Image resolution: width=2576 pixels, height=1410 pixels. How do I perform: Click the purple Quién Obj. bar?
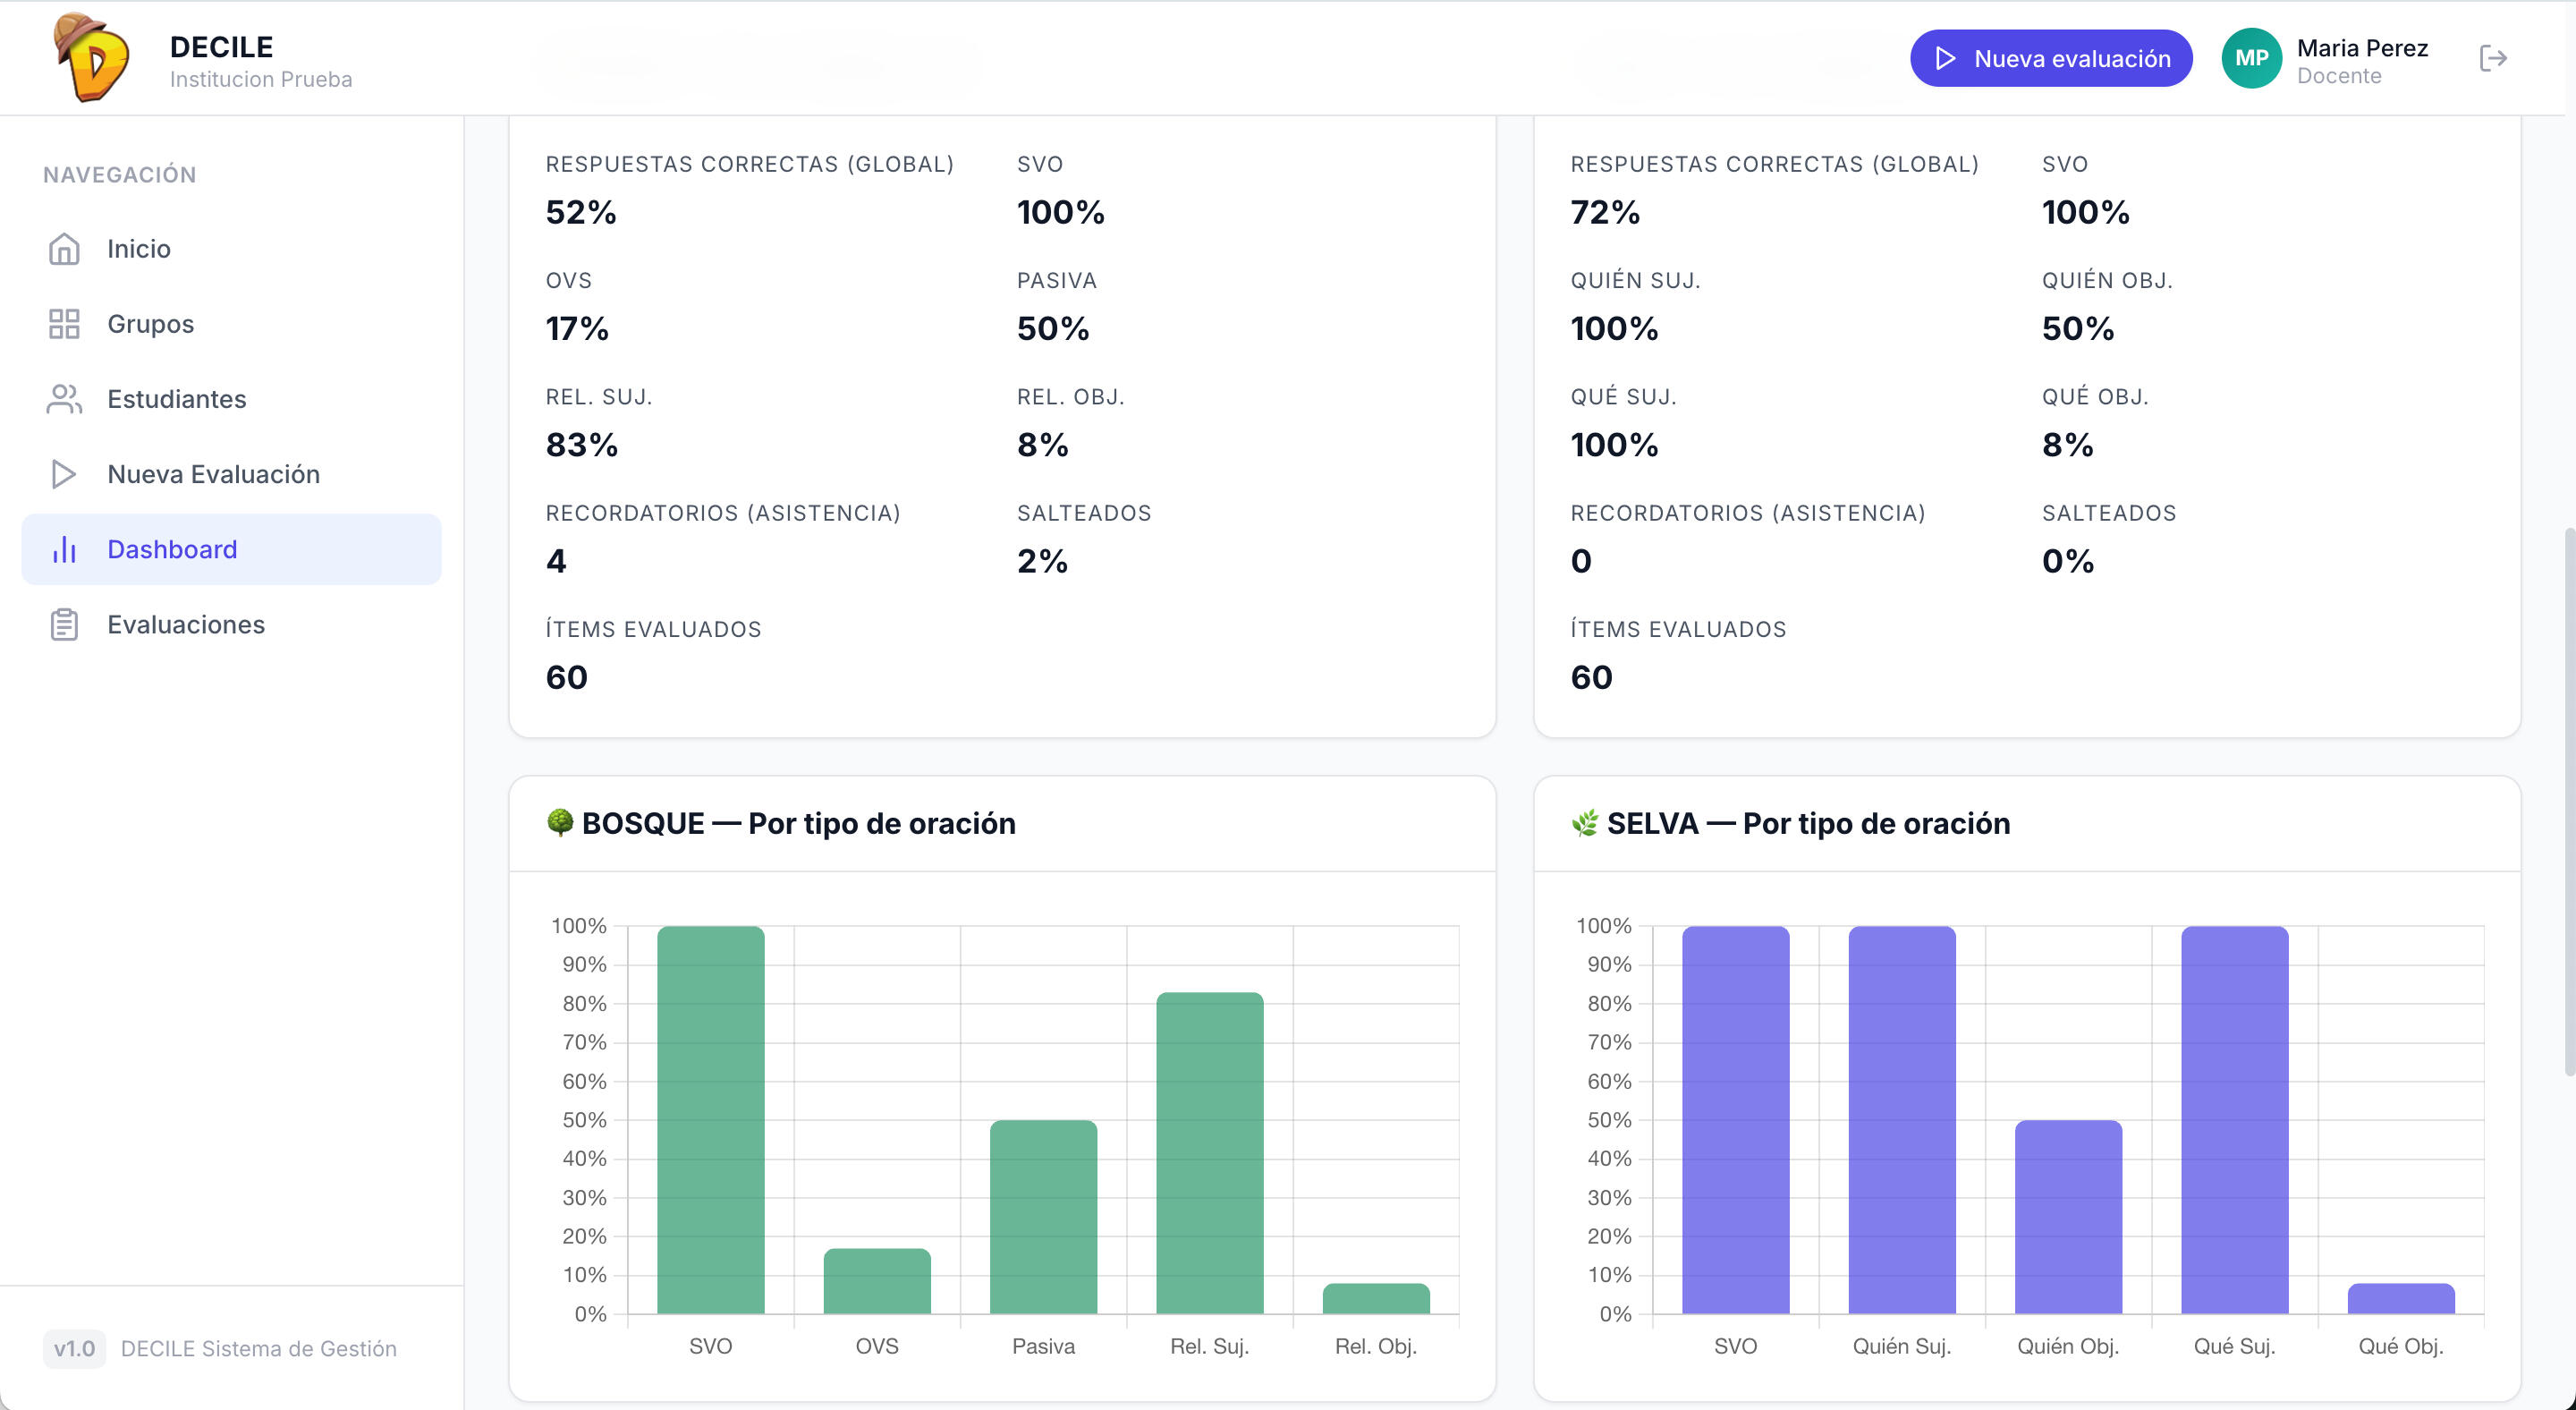click(x=2068, y=1217)
